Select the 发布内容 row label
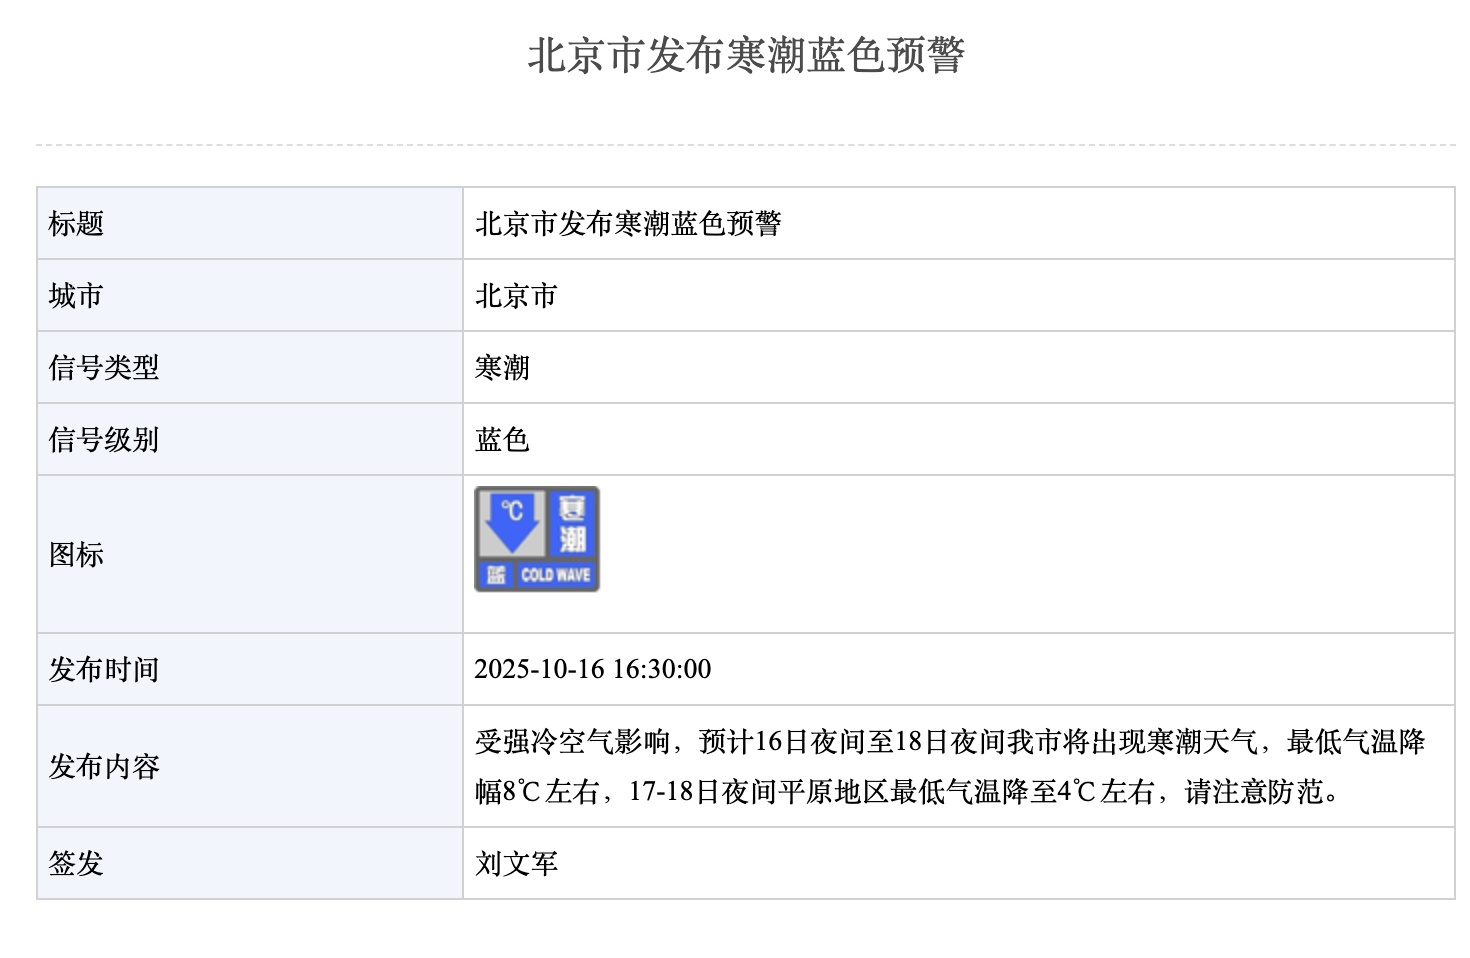The width and height of the screenshot is (1470, 958). [x=104, y=767]
